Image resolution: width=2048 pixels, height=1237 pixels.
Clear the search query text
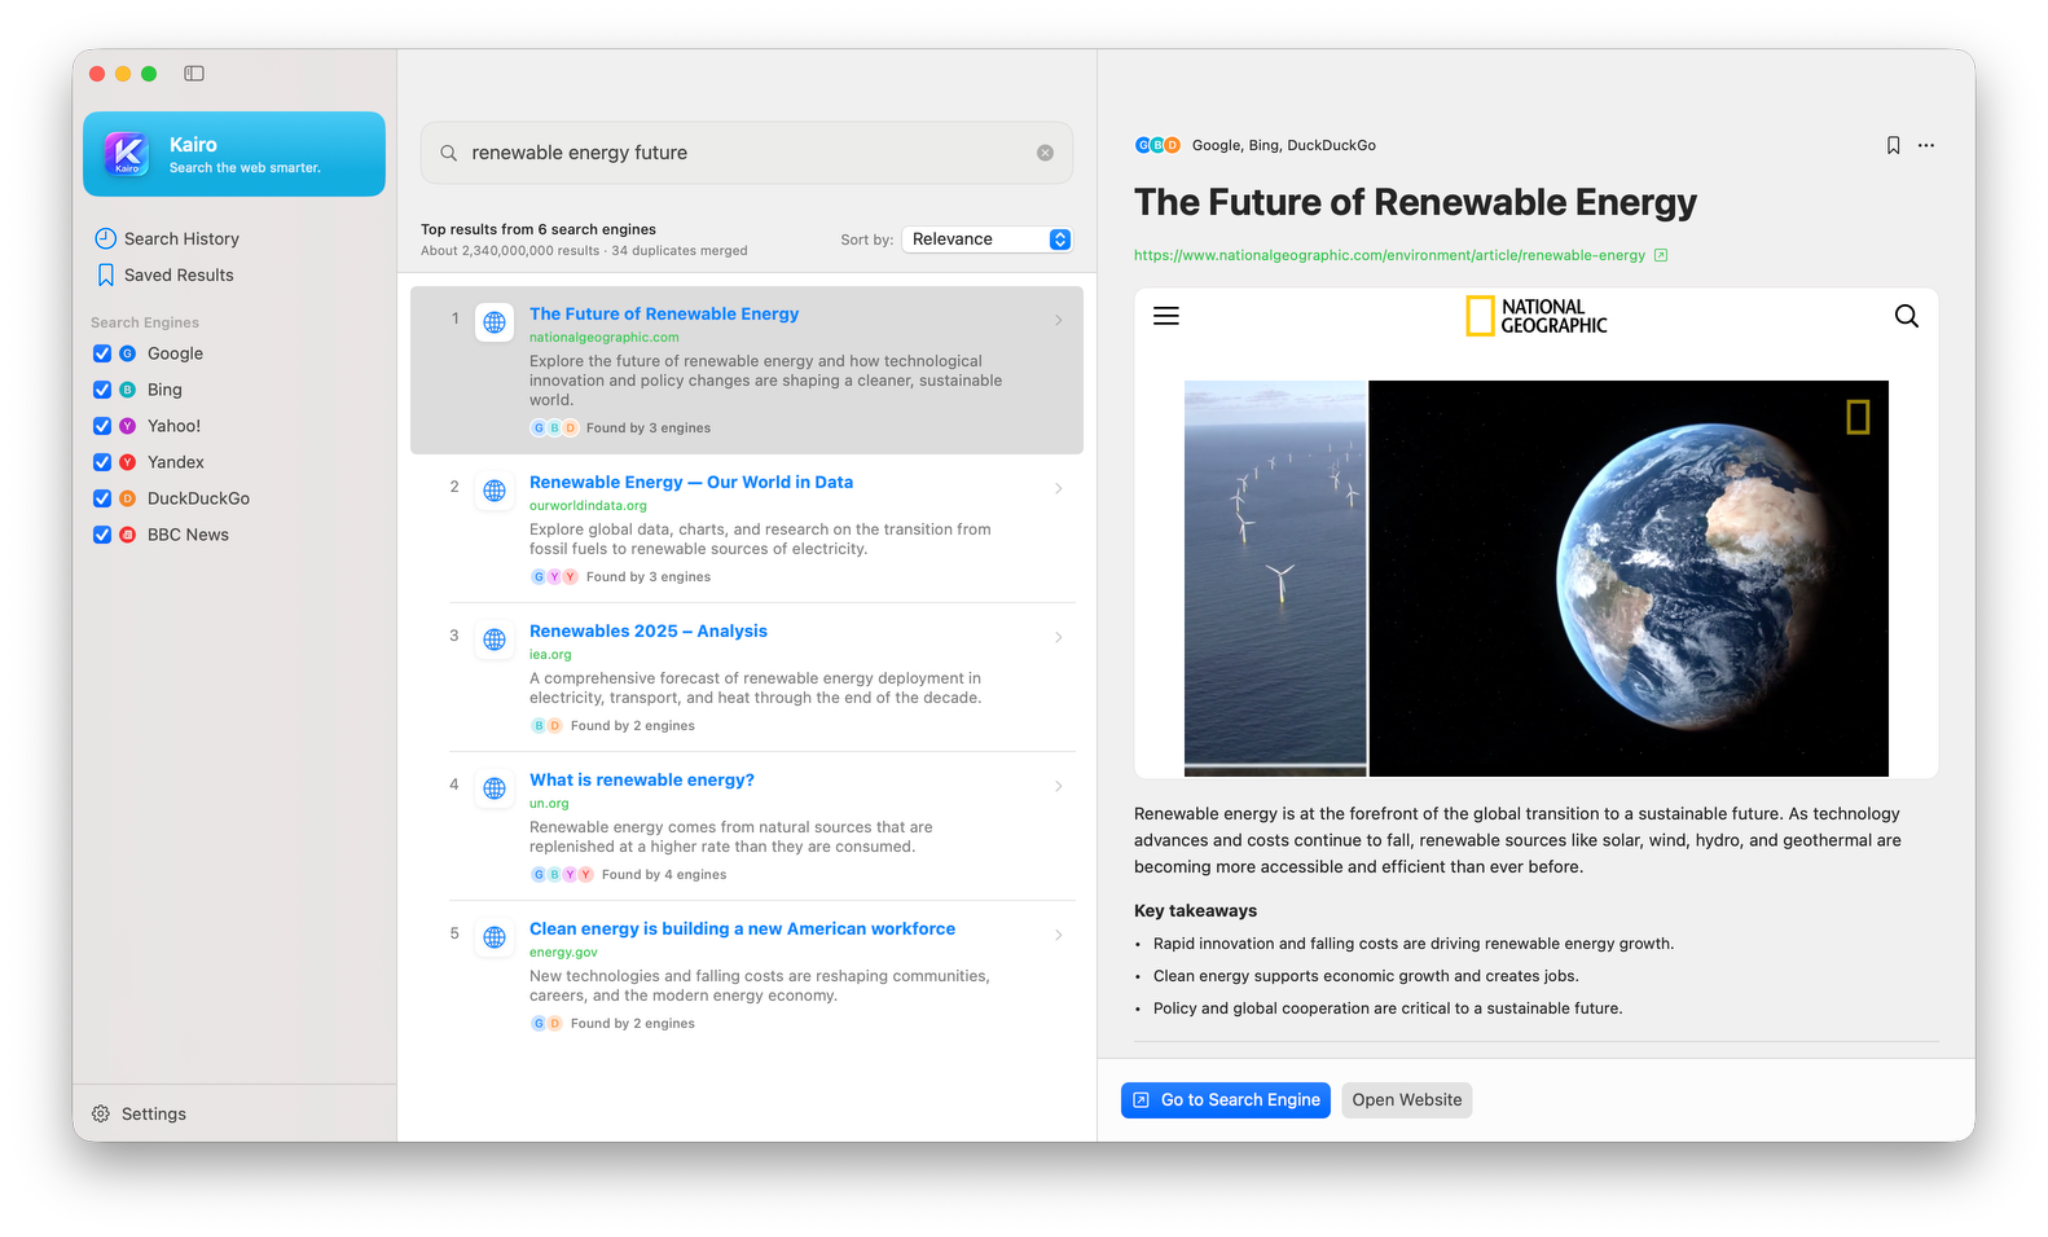(x=1045, y=153)
